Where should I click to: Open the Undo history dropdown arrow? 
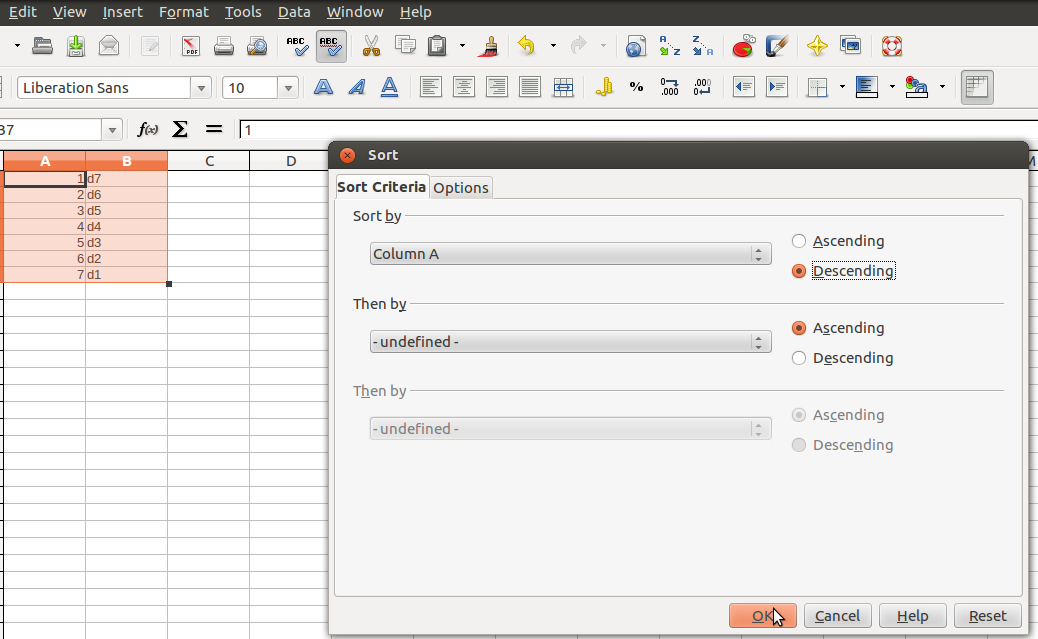[x=553, y=46]
